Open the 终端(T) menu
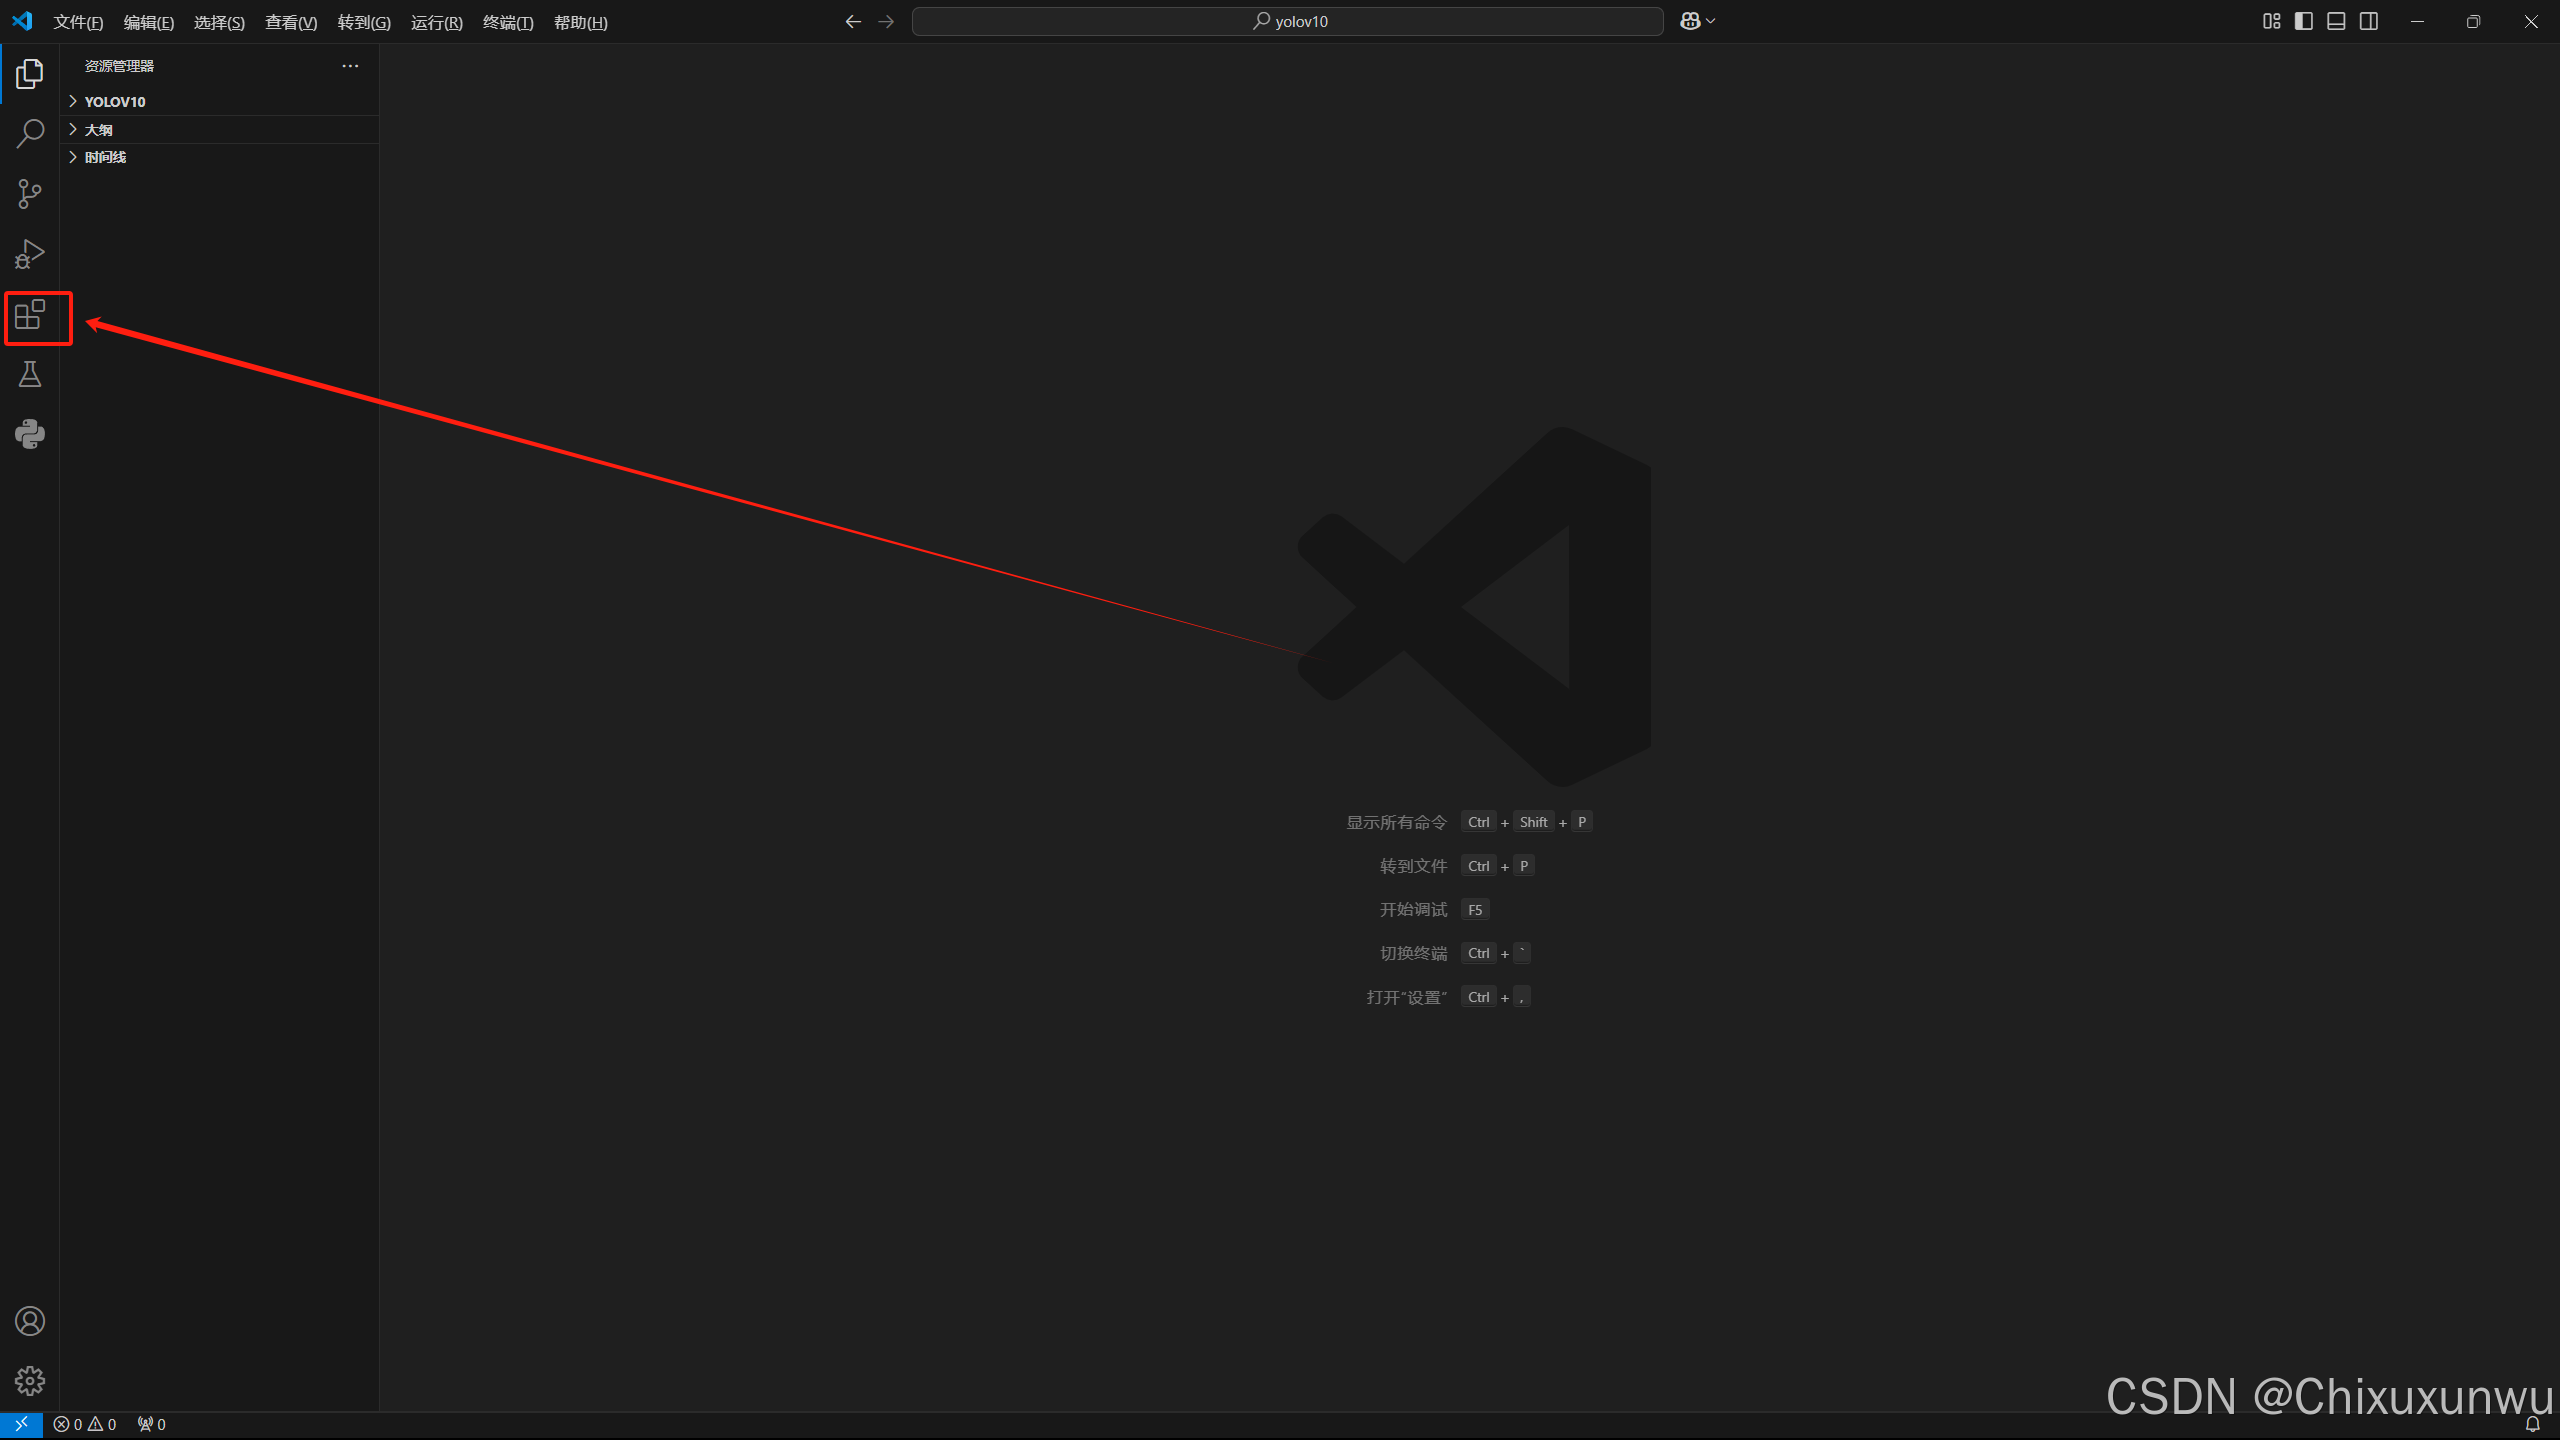The height and width of the screenshot is (1440, 2560). 507,22
